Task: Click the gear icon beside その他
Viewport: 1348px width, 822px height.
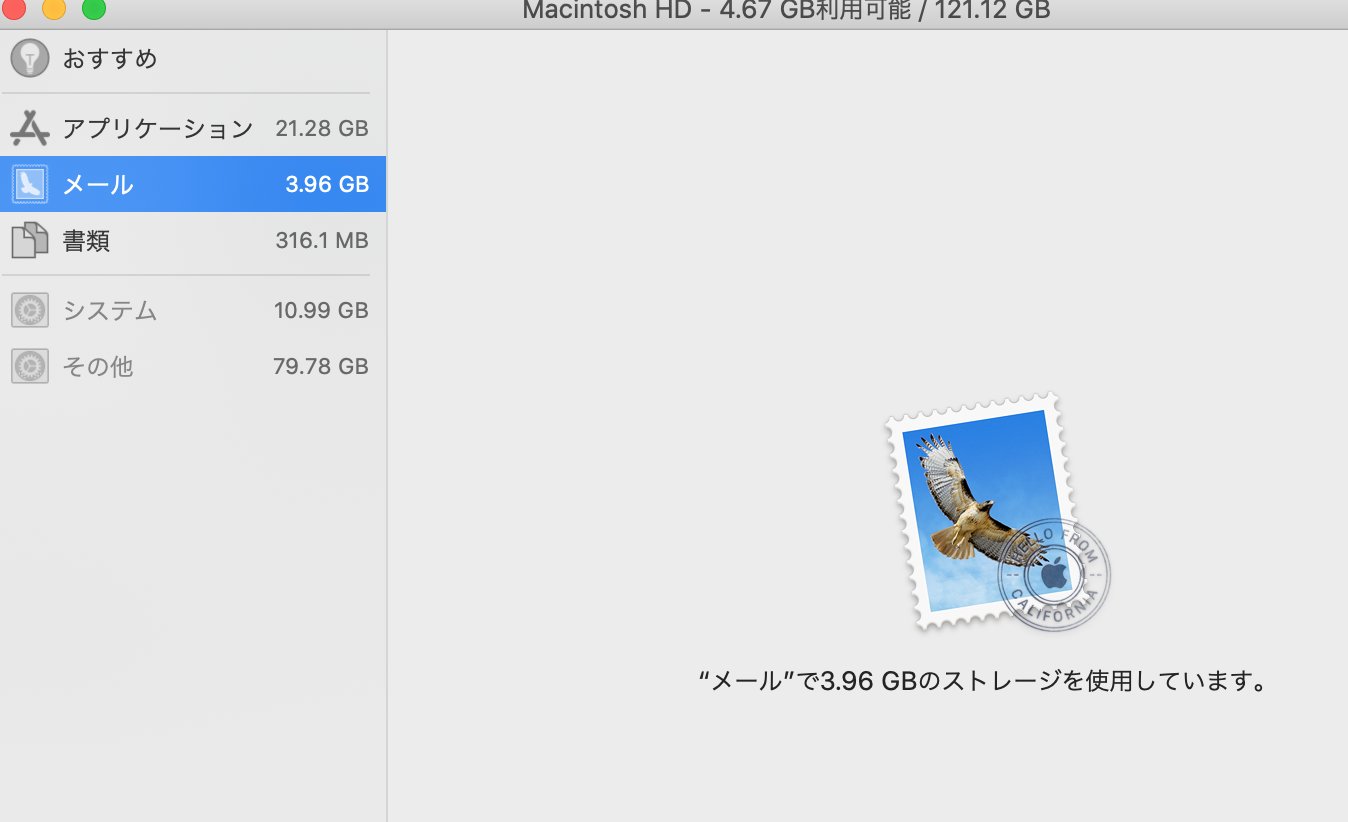Action: point(30,366)
